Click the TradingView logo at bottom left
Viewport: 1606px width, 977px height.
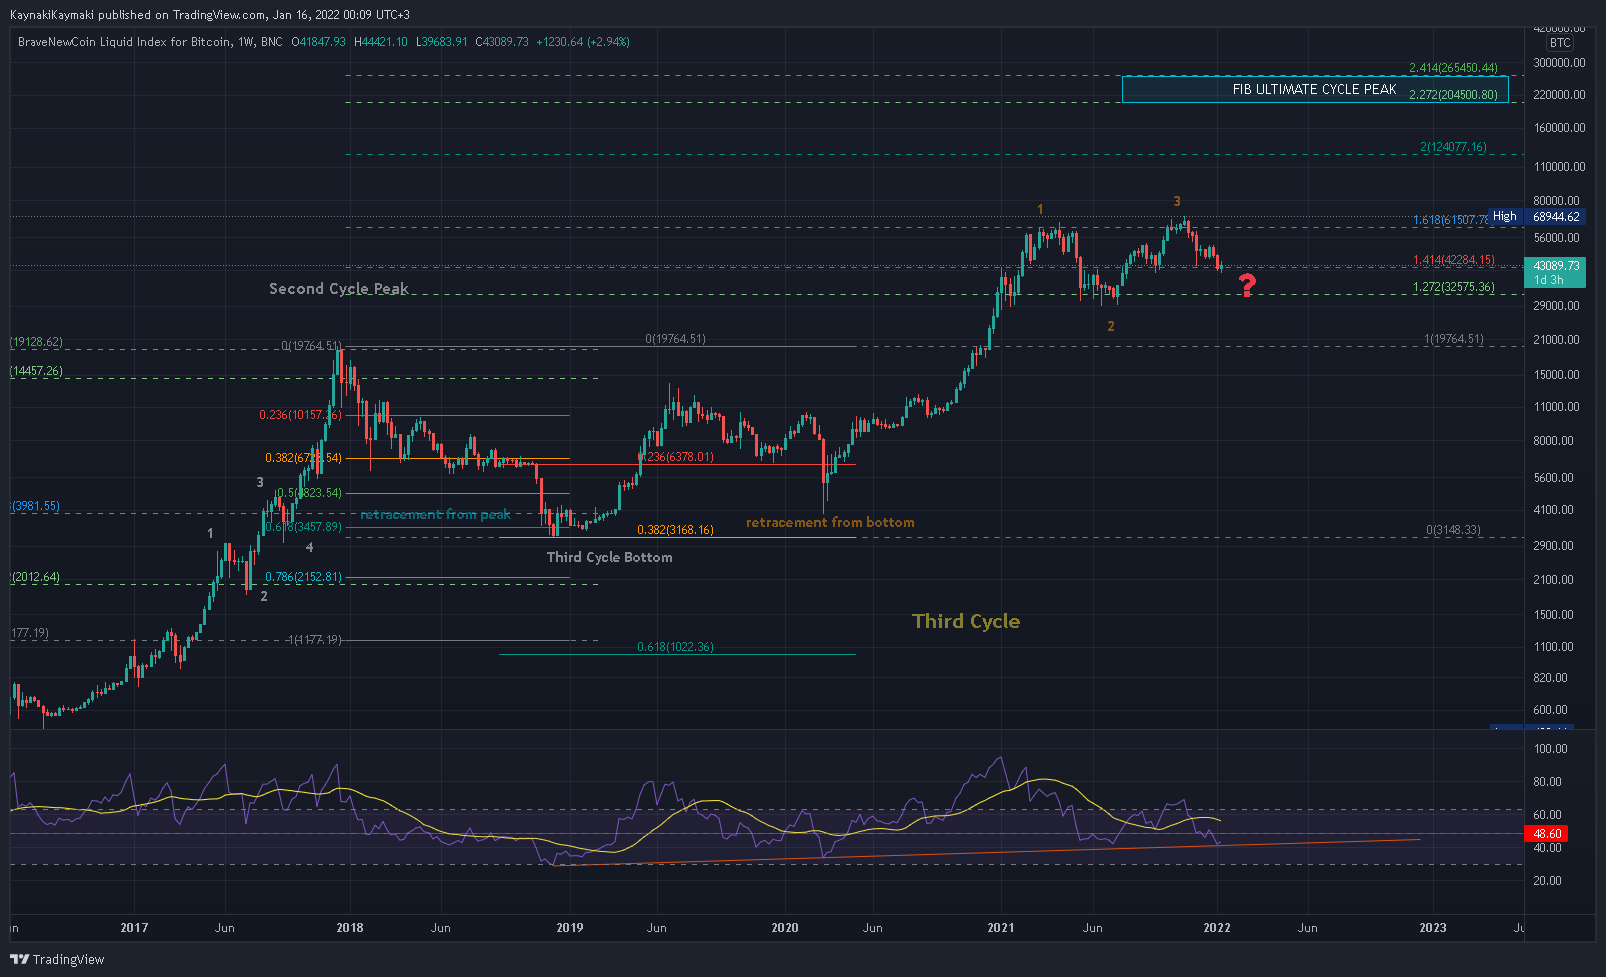click(x=57, y=959)
